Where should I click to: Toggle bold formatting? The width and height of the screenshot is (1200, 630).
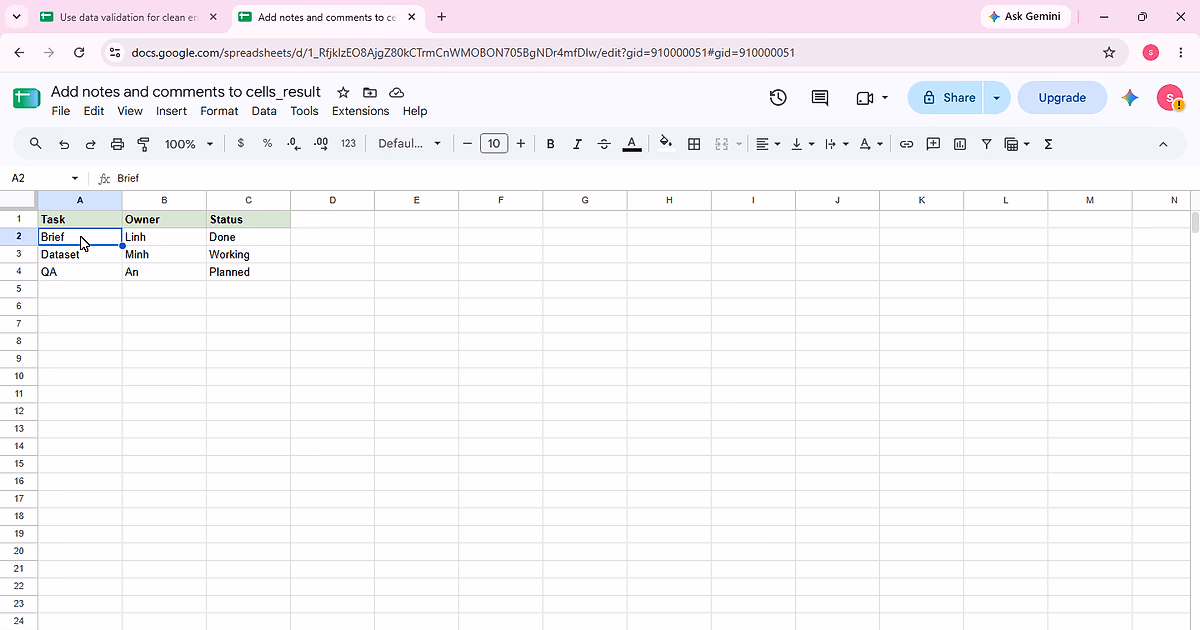(x=550, y=144)
